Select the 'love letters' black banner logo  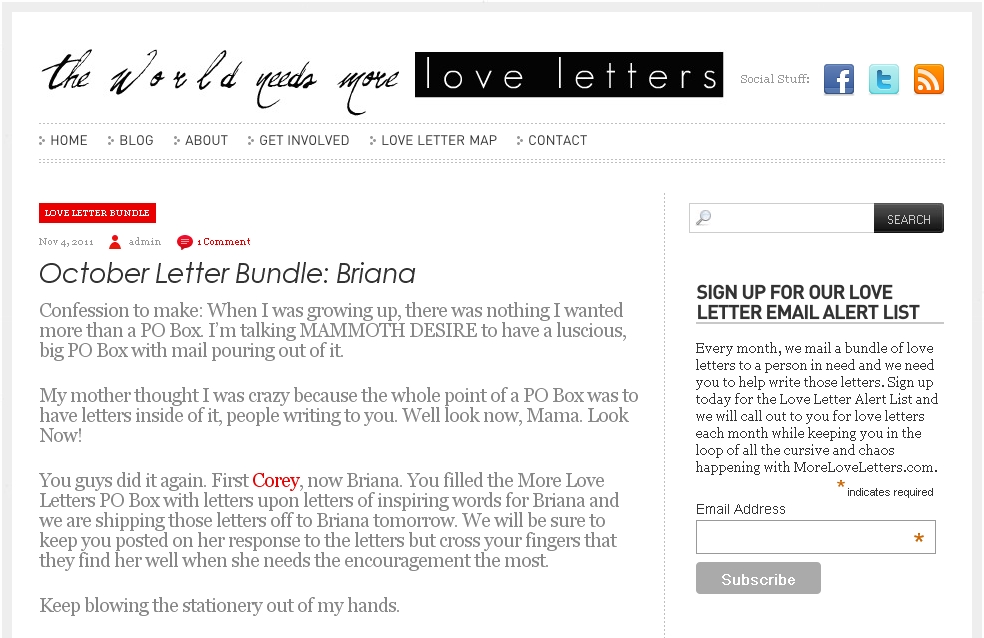pyautogui.click(x=568, y=74)
